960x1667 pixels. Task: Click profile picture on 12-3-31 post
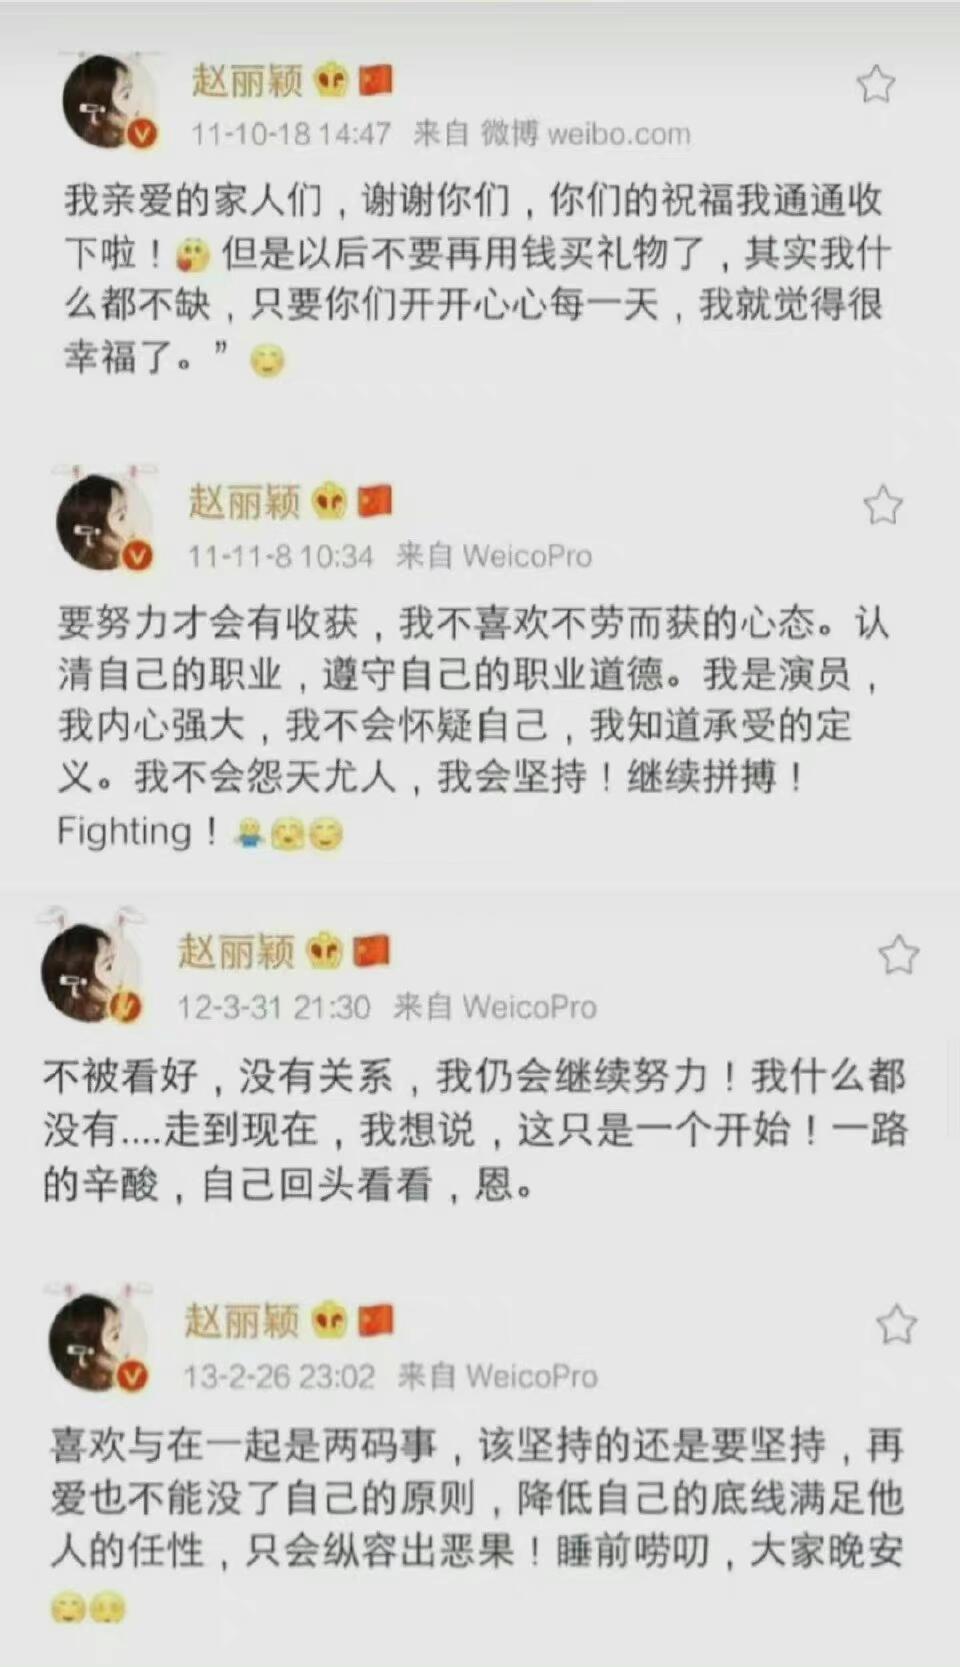click(x=90, y=972)
